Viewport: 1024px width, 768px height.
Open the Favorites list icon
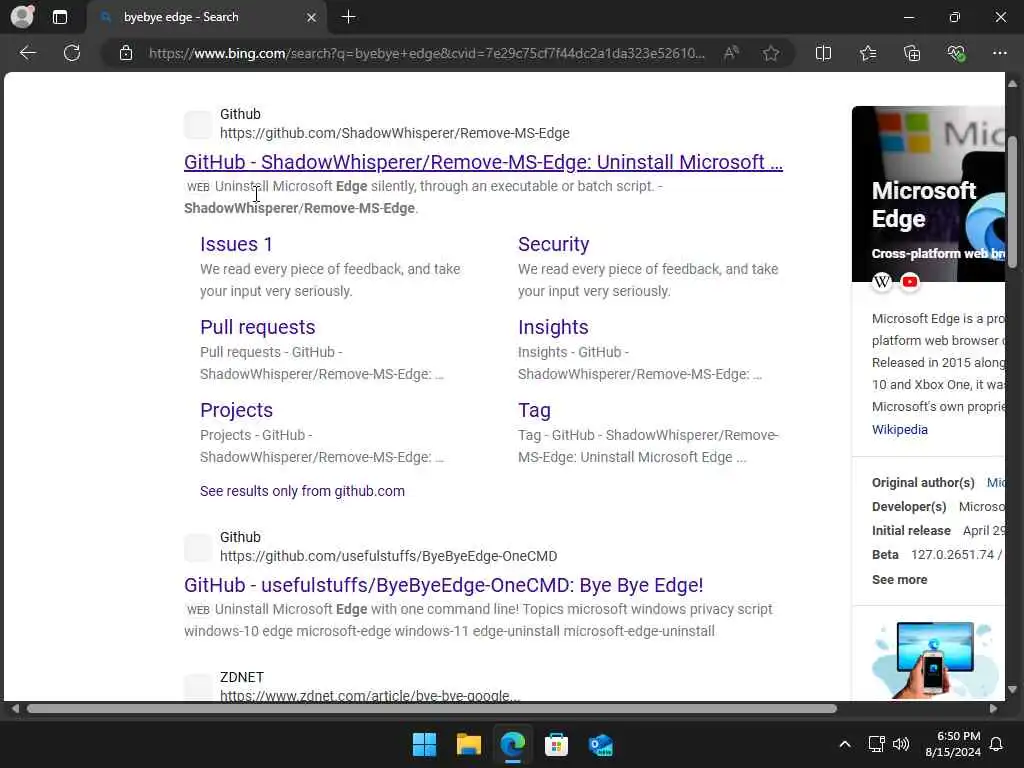pos(868,53)
